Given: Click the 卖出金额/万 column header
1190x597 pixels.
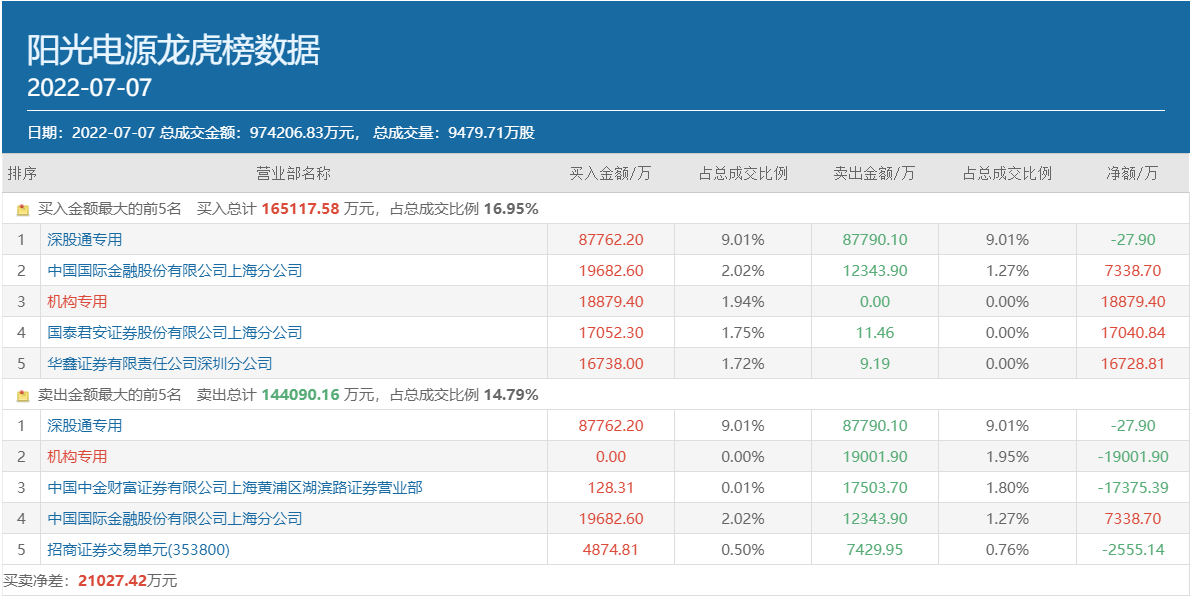Looking at the screenshot, I should [874, 173].
